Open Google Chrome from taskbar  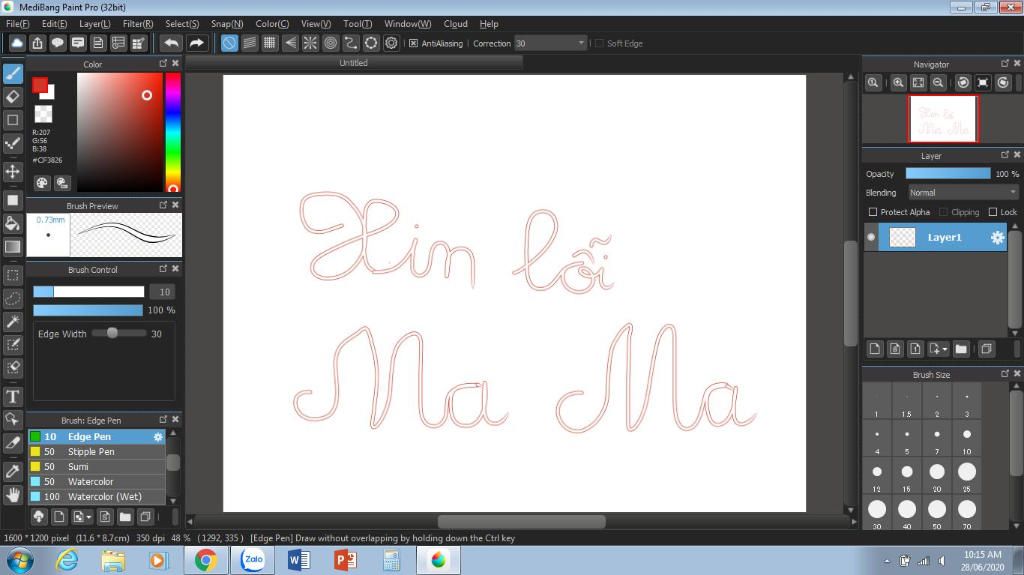click(206, 561)
